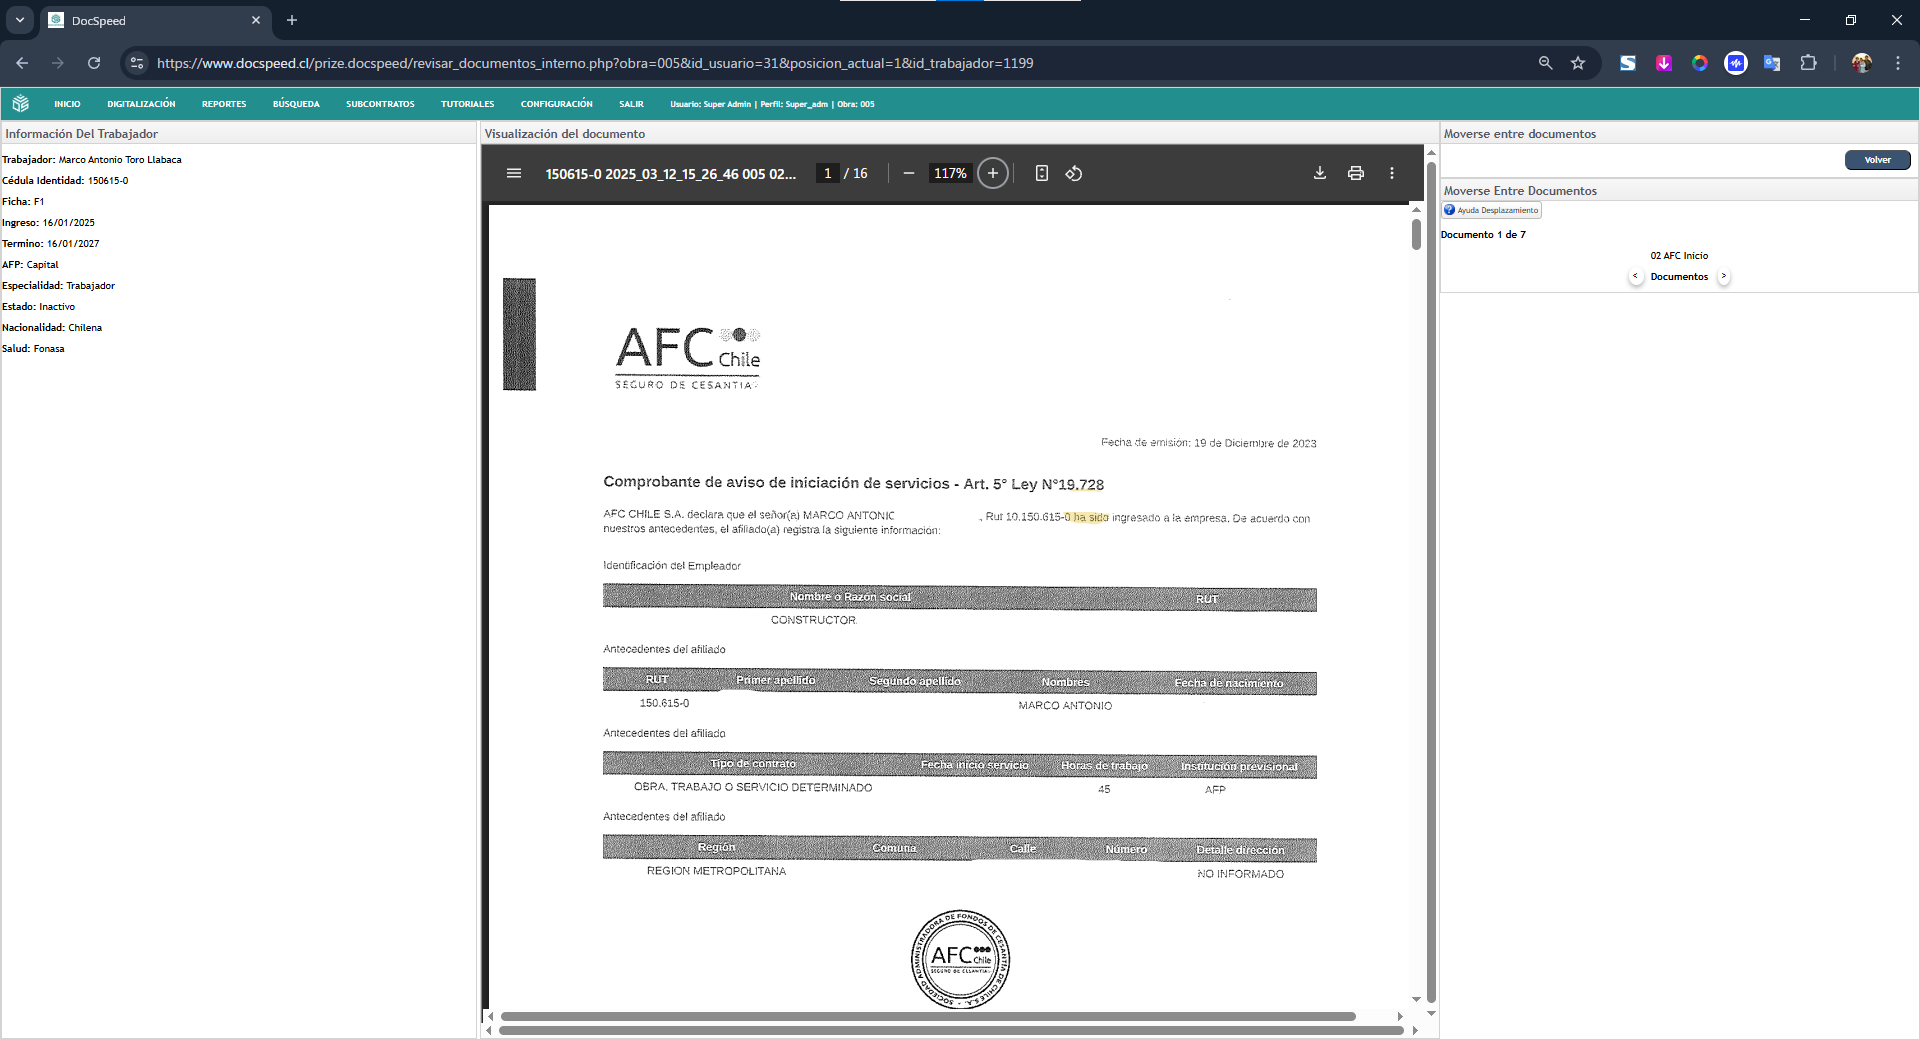Go to previous document with left chevron
Image resolution: width=1920 pixels, height=1040 pixels.
(1635, 276)
